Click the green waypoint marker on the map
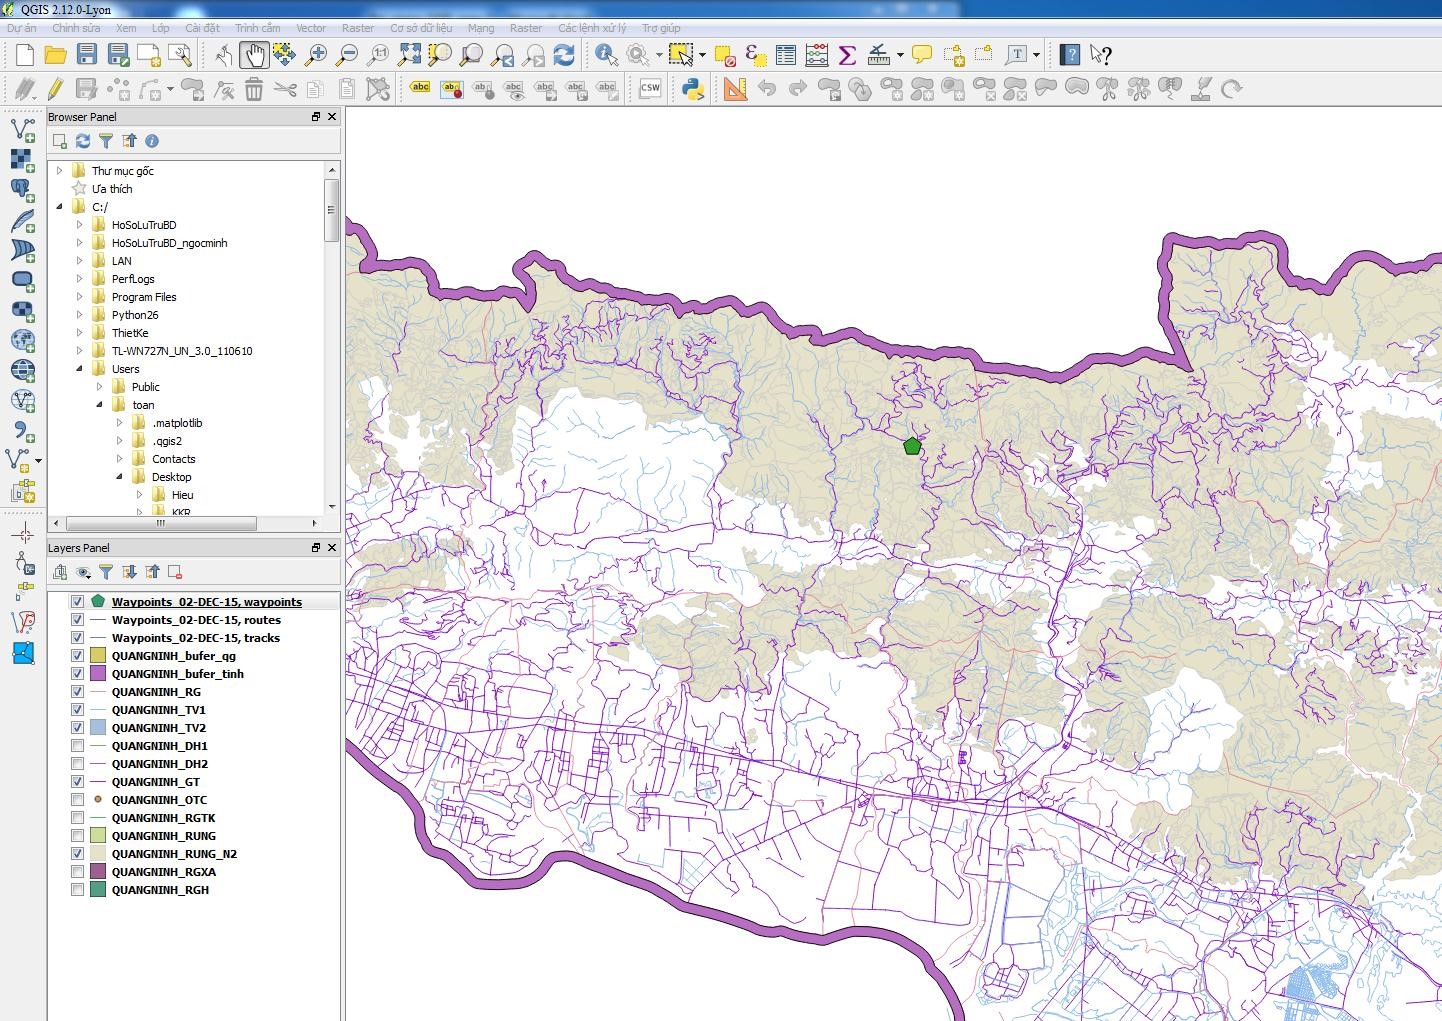The height and width of the screenshot is (1021, 1442). pyautogui.click(x=912, y=446)
